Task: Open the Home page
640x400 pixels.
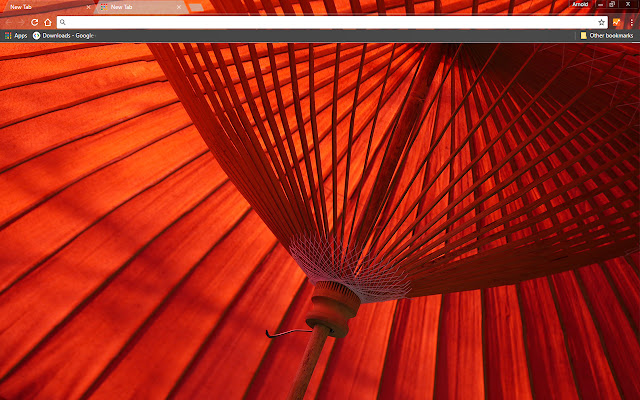Action: pyautogui.click(x=48, y=22)
